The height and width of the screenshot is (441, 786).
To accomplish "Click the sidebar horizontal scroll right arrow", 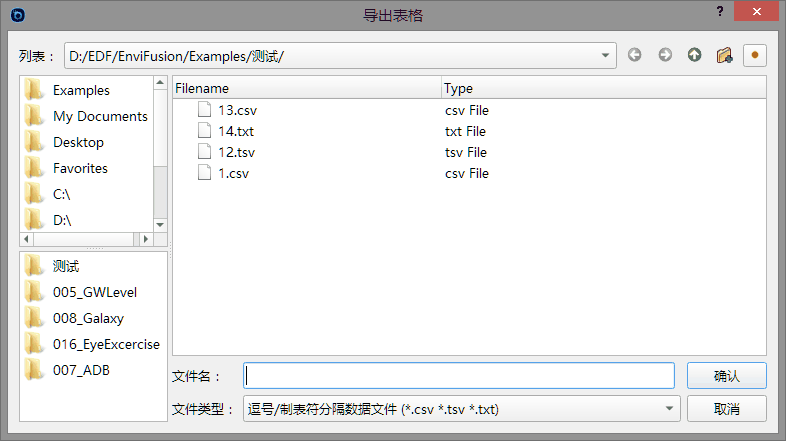I will tap(146, 239).
